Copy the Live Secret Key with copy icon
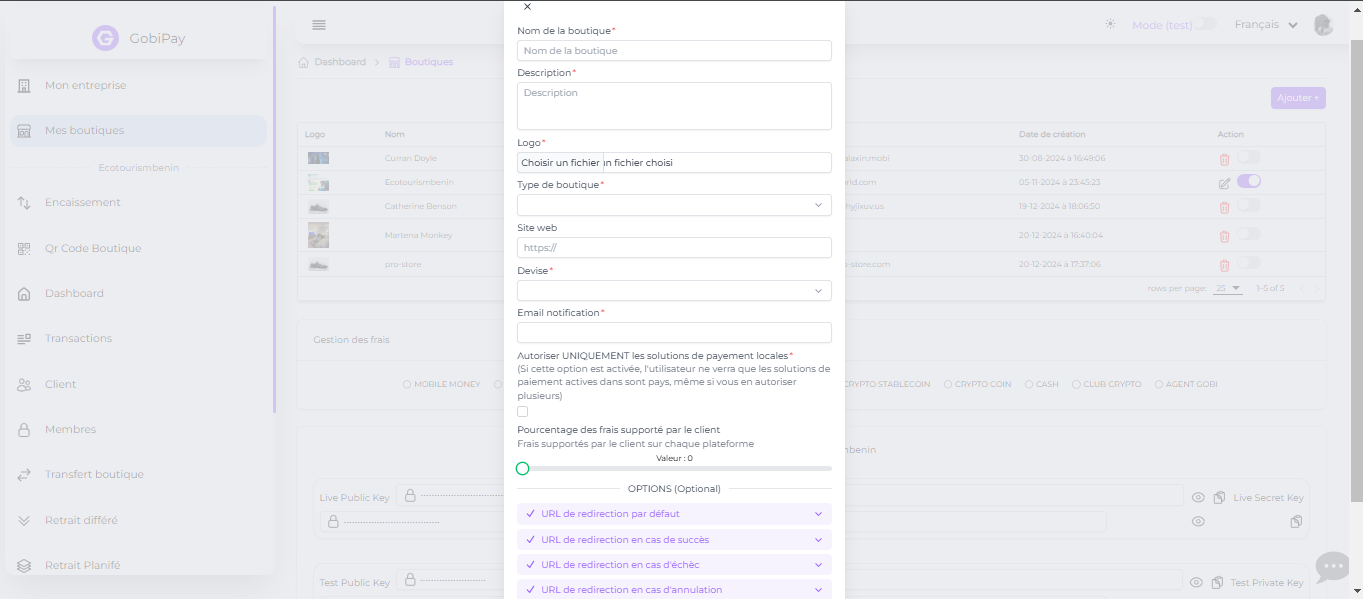 (x=1219, y=497)
